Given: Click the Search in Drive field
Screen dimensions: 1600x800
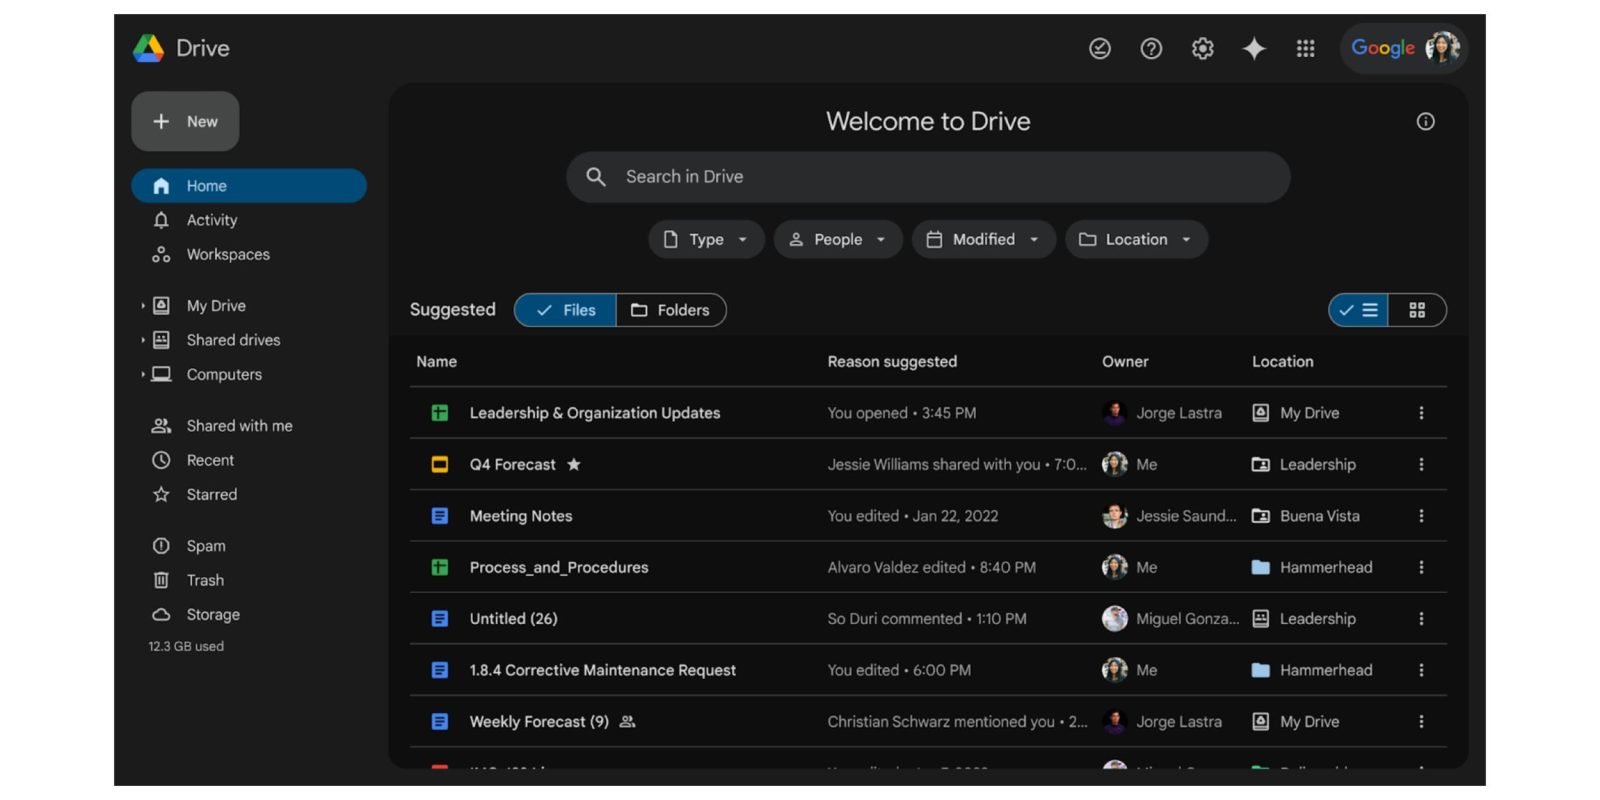Looking at the screenshot, I should (x=928, y=177).
